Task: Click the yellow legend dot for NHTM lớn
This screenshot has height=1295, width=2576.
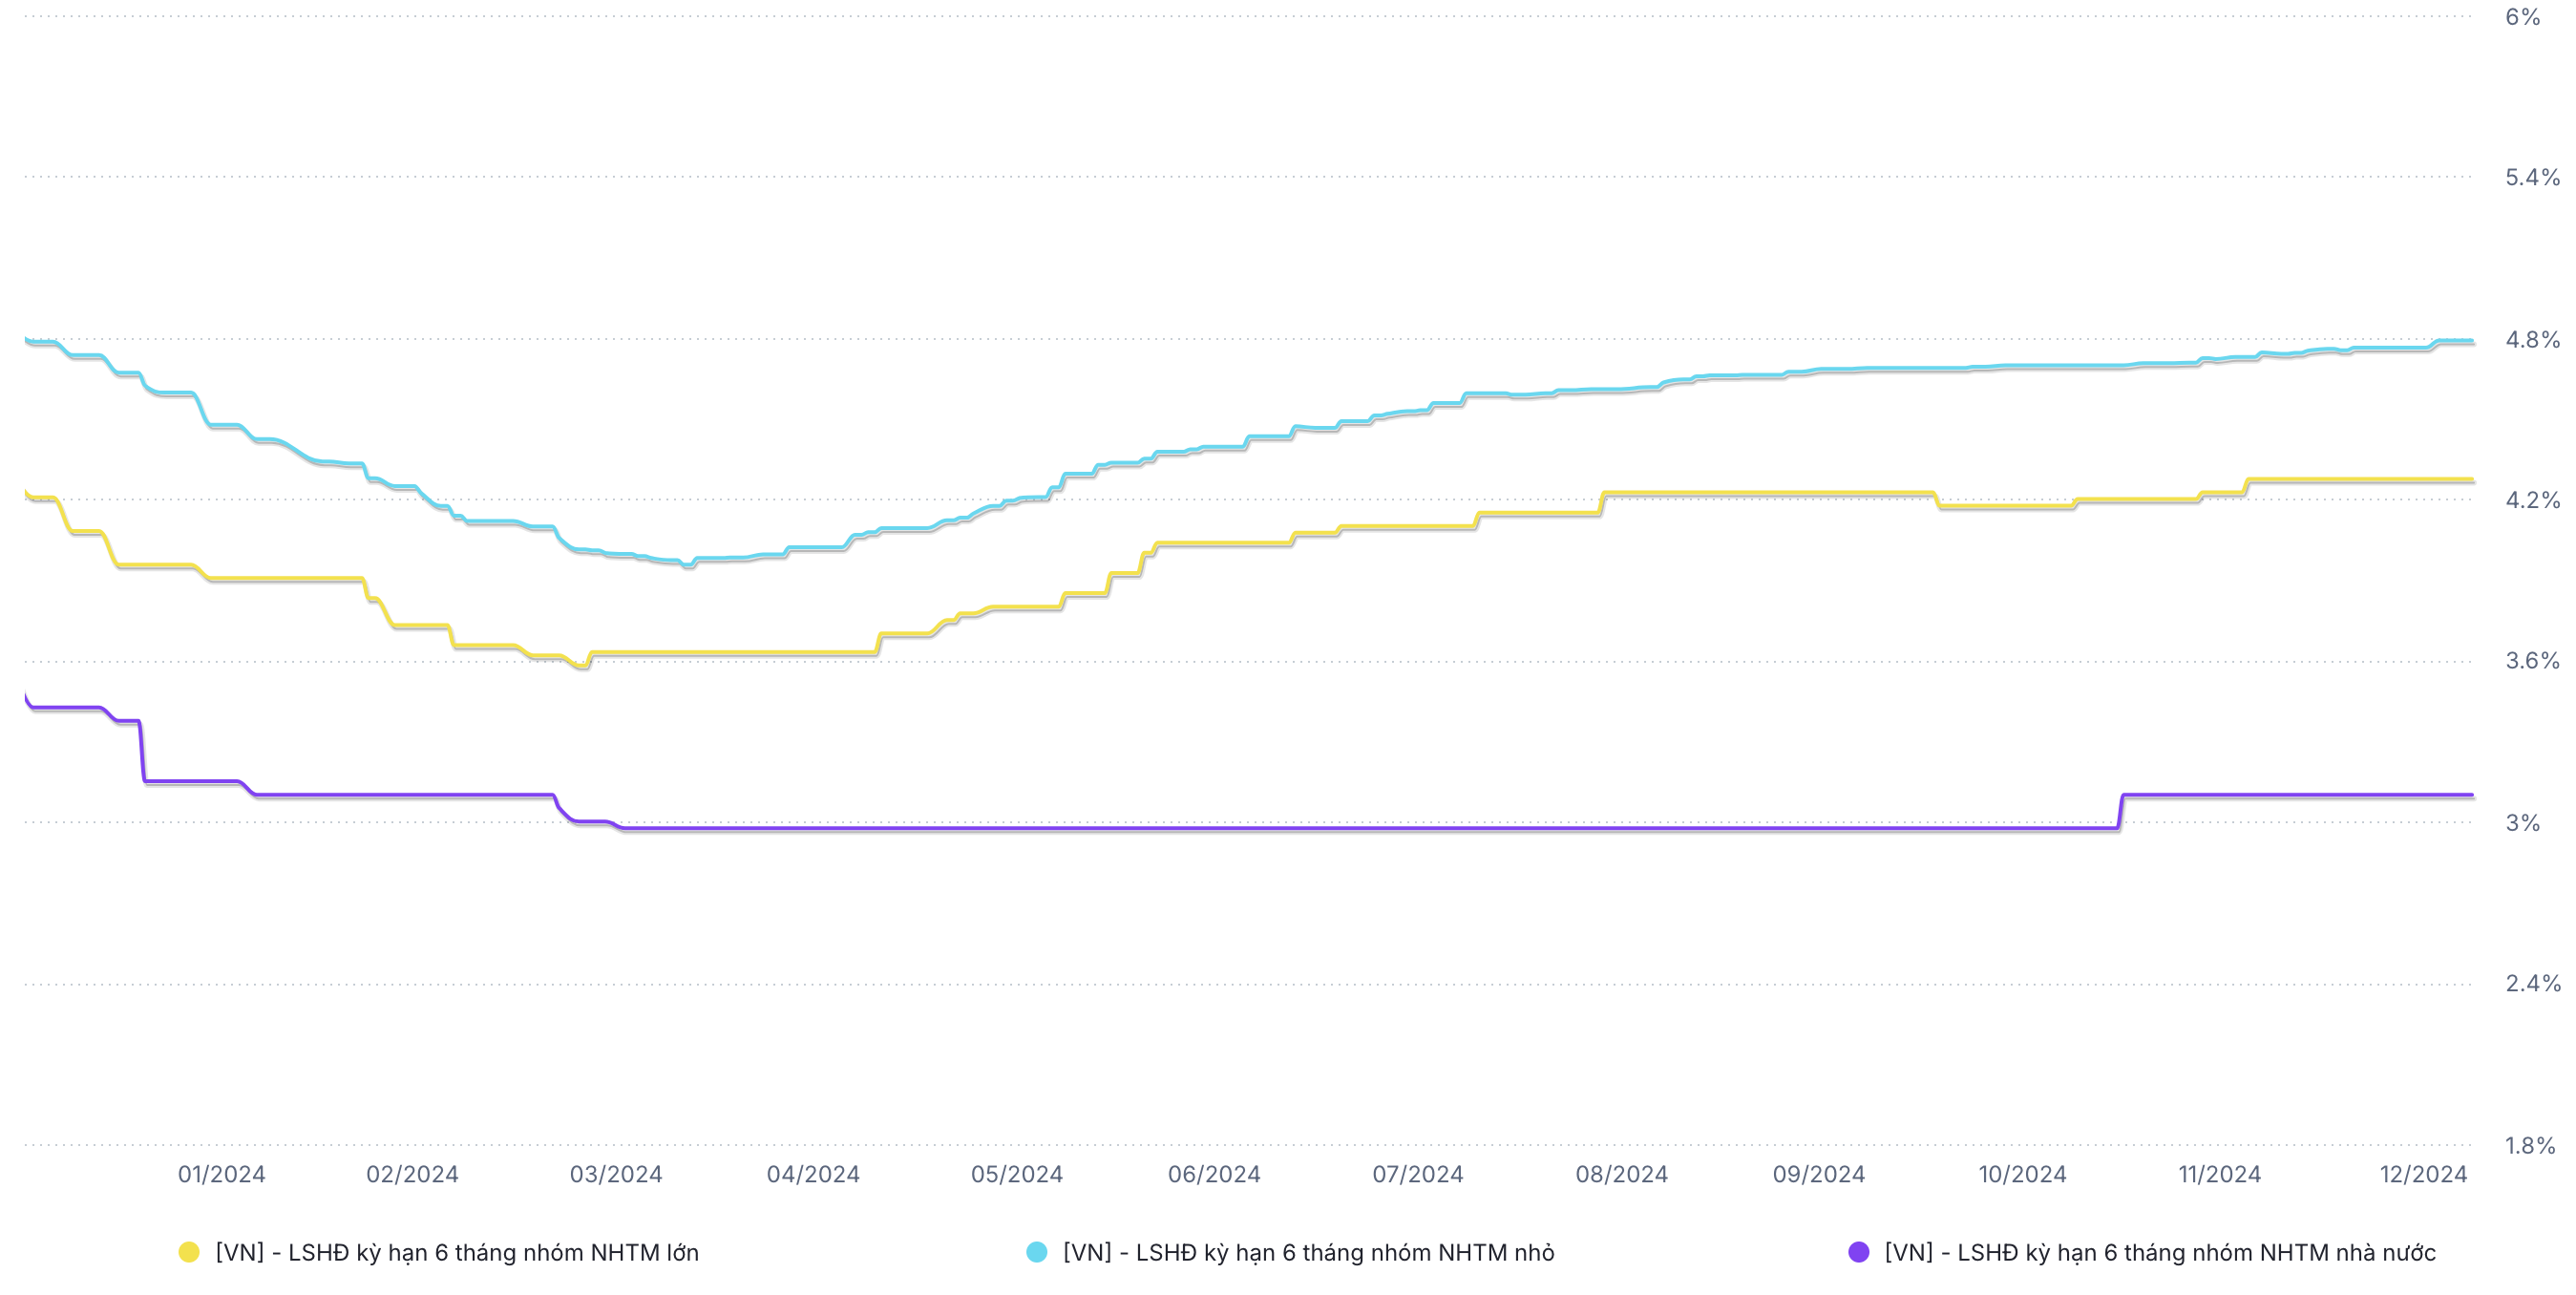Action: click(x=189, y=1252)
